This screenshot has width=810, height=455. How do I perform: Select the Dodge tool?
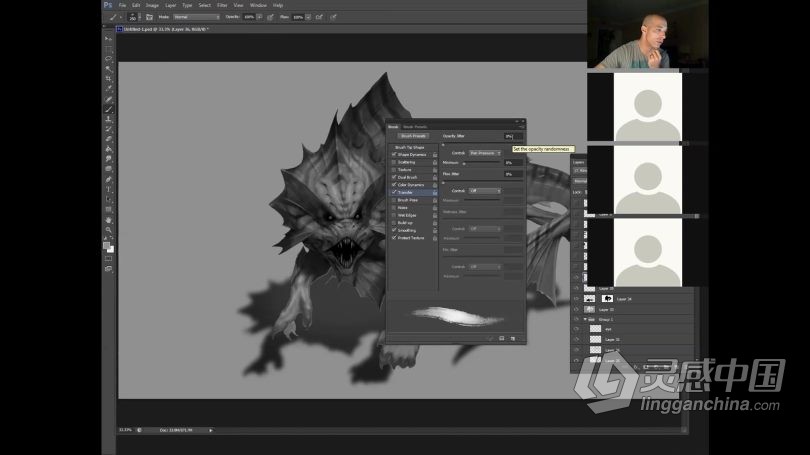[108, 169]
